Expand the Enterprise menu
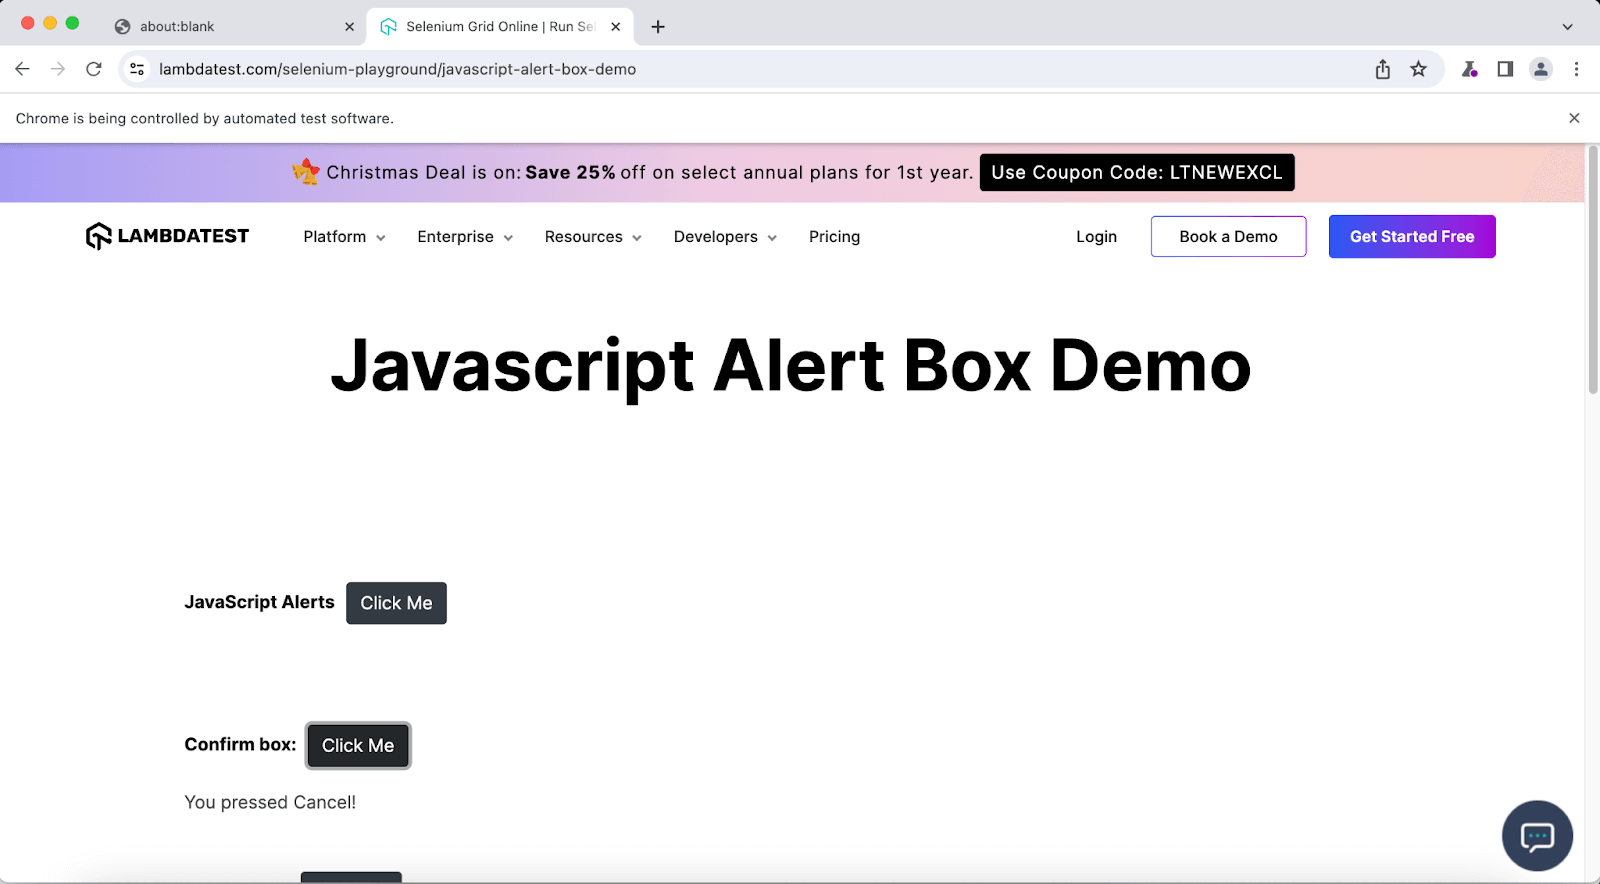Screen dimensions: 1600x884 point(465,237)
